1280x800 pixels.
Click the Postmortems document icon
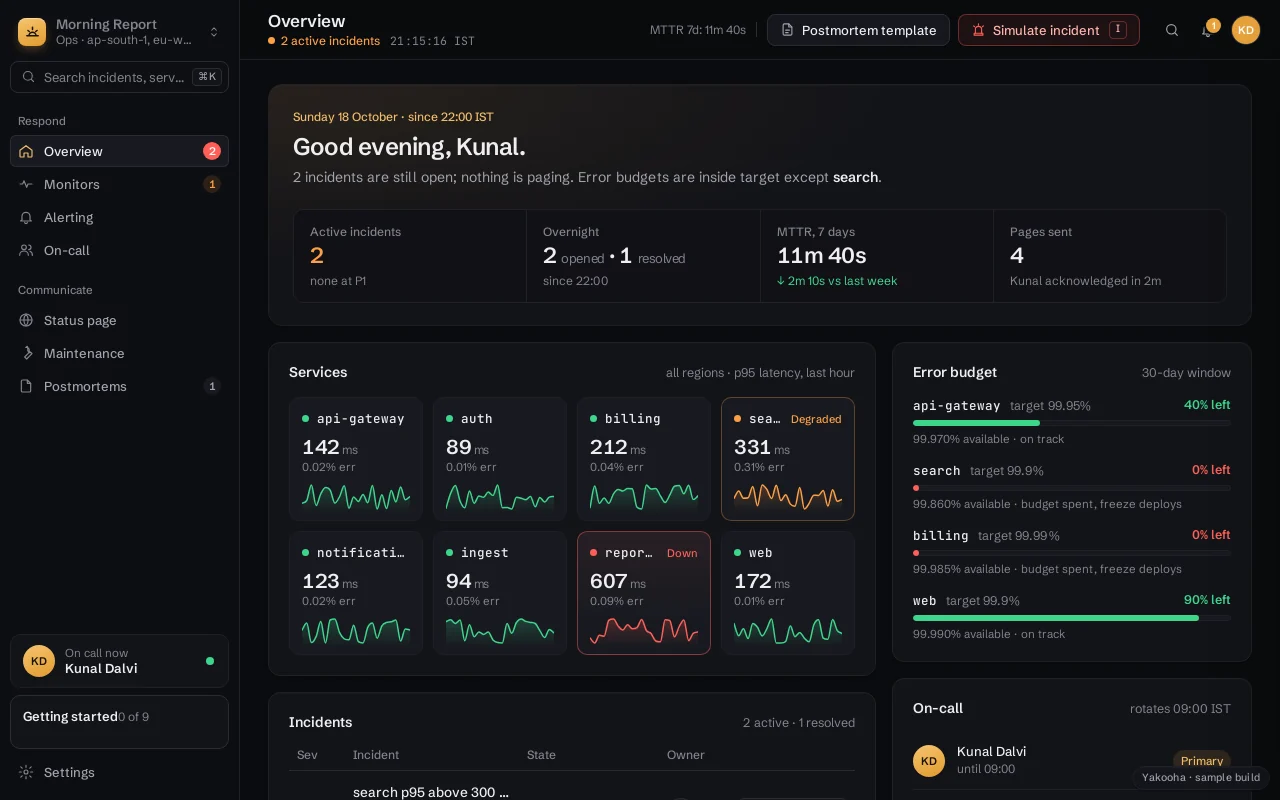(26, 386)
